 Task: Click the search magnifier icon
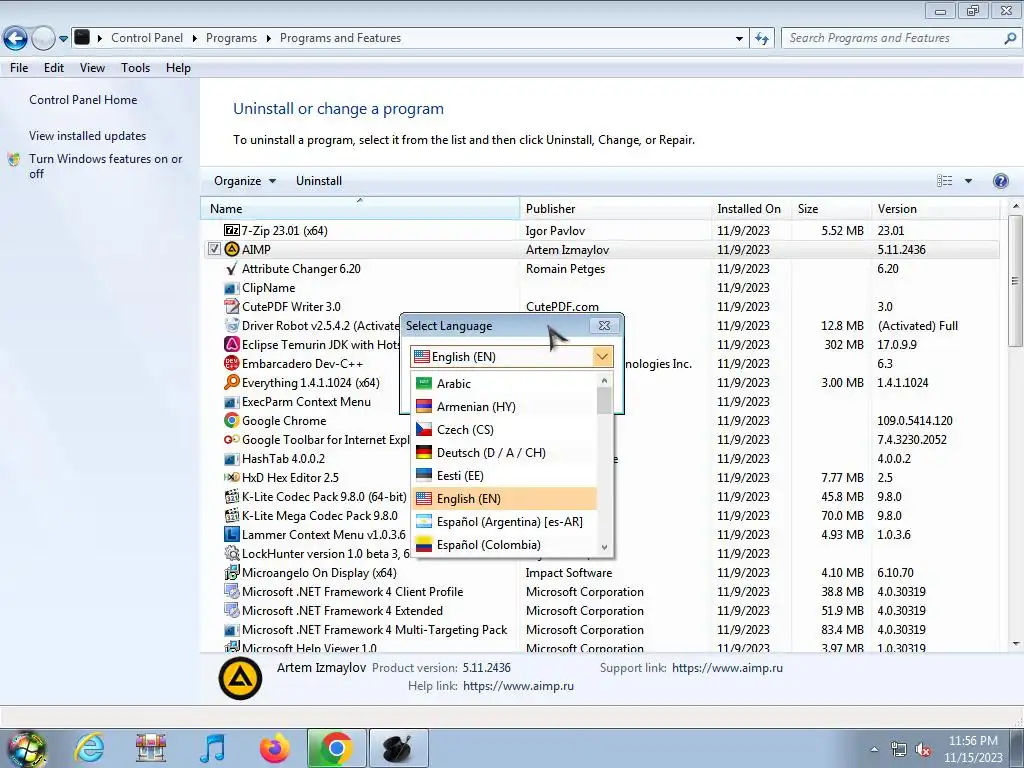[1010, 39]
